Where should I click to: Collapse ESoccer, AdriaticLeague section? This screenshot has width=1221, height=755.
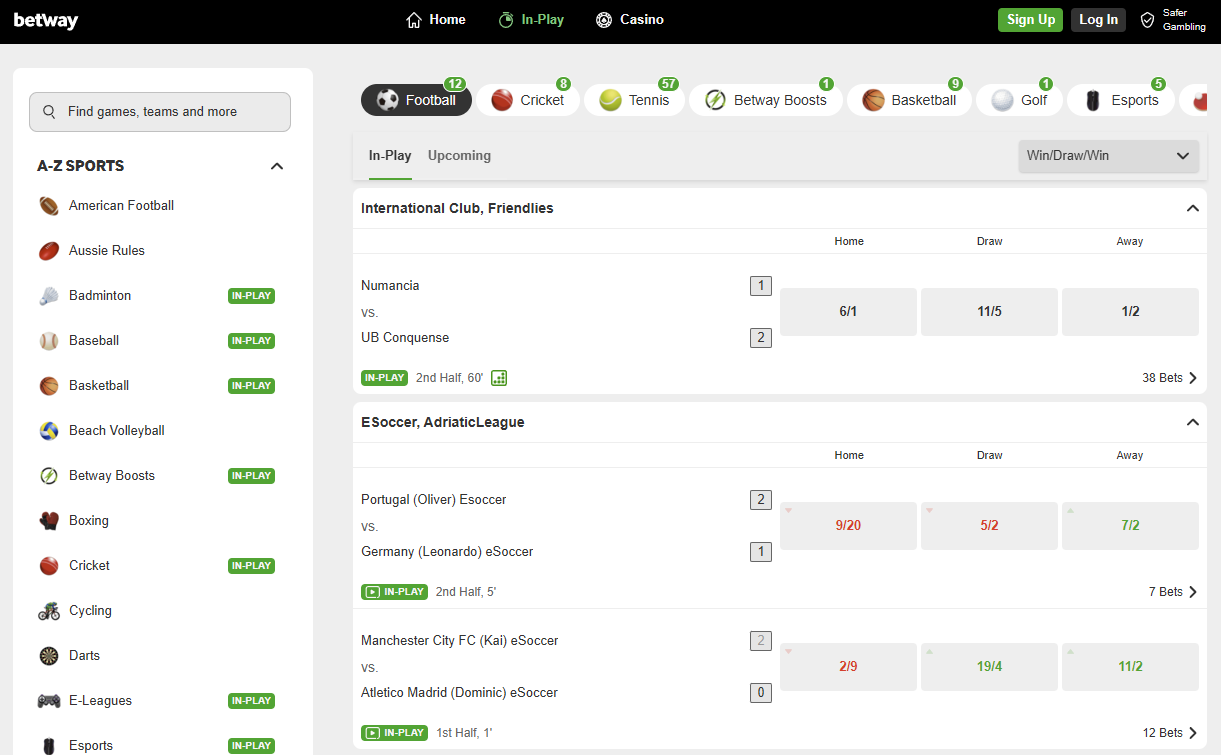click(x=1192, y=423)
